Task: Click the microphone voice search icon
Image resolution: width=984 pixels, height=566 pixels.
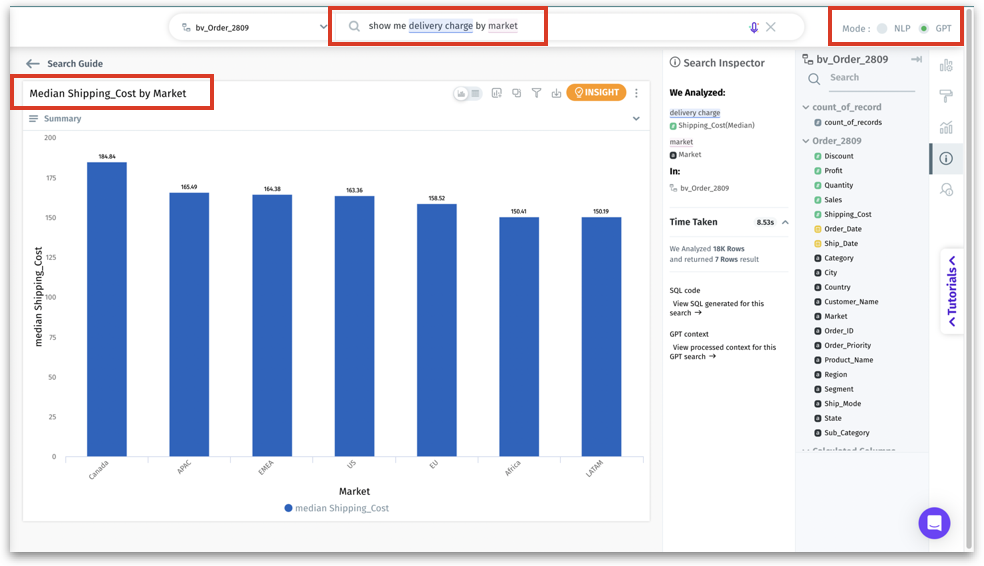Action: point(754,27)
